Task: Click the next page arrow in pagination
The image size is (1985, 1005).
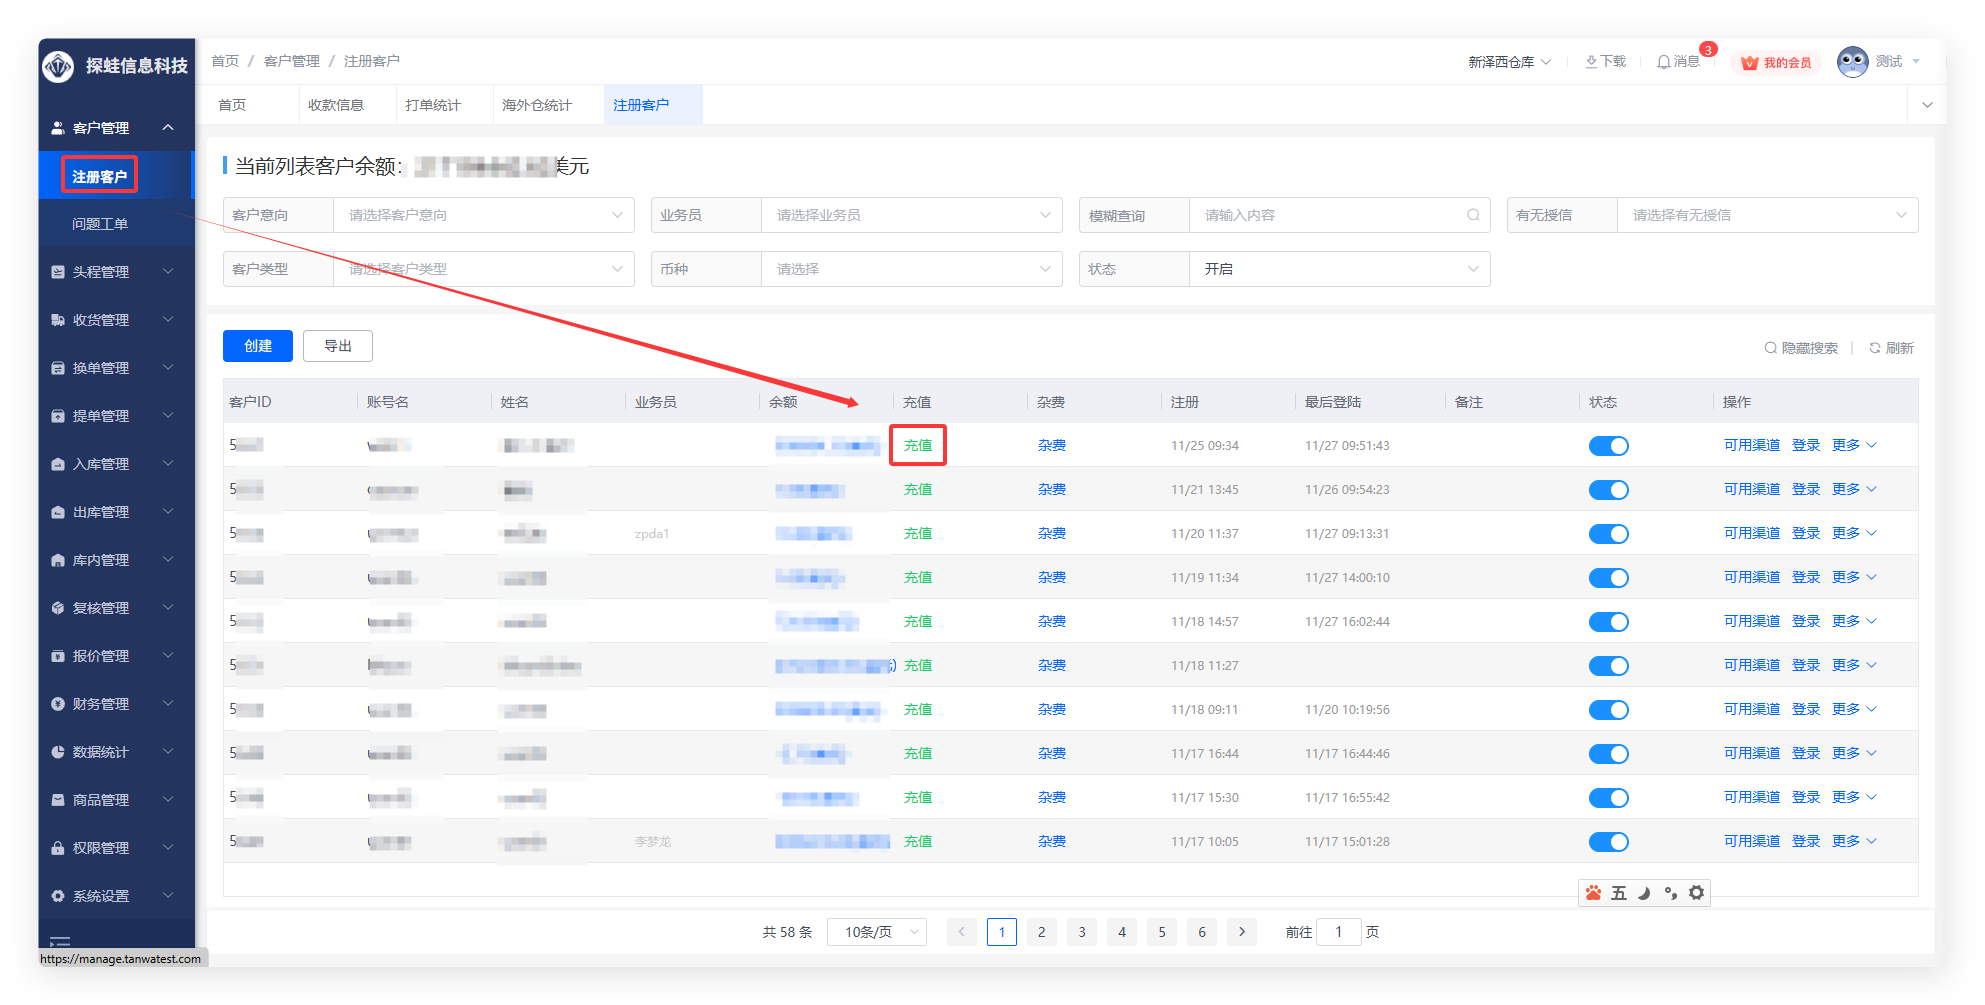Action: click(1242, 932)
